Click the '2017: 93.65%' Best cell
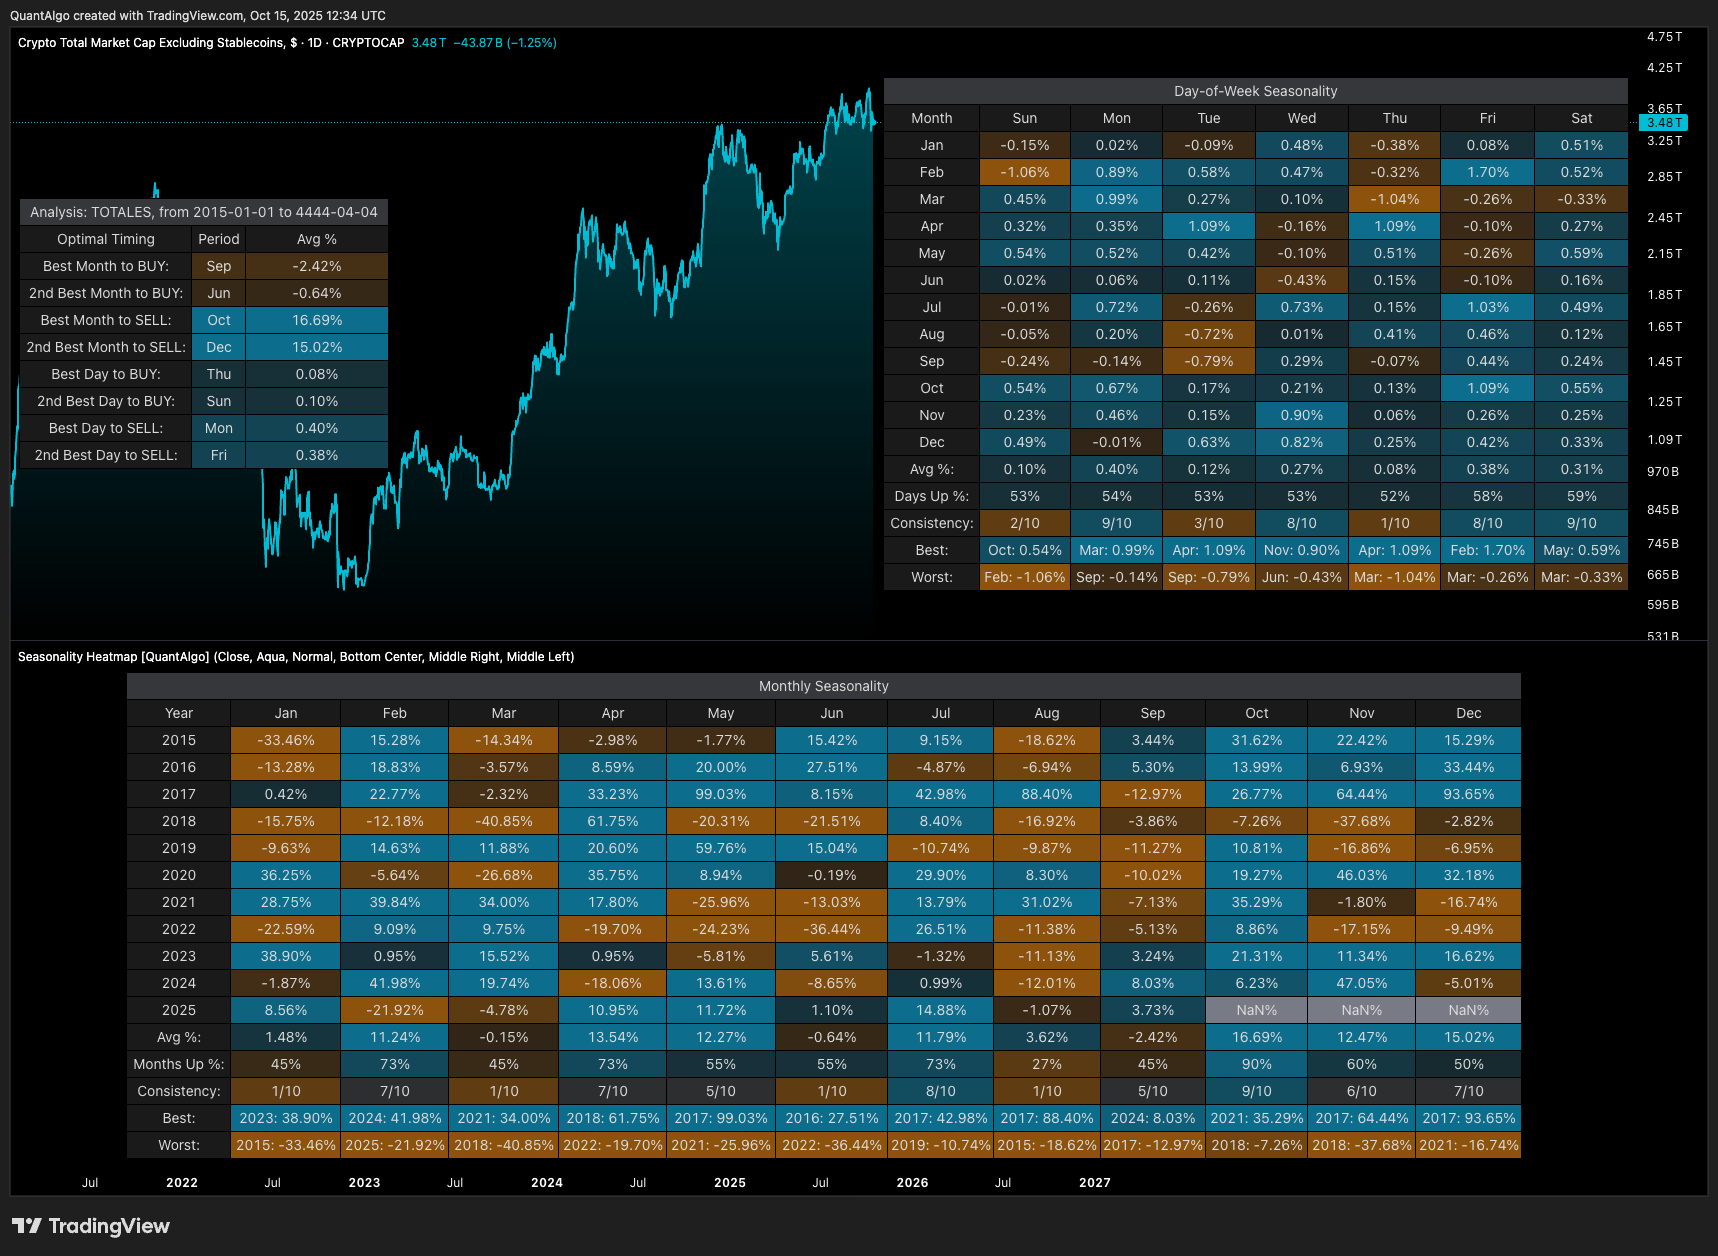The width and height of the screenshot is (1718, 1256). coord(1469,1118)
